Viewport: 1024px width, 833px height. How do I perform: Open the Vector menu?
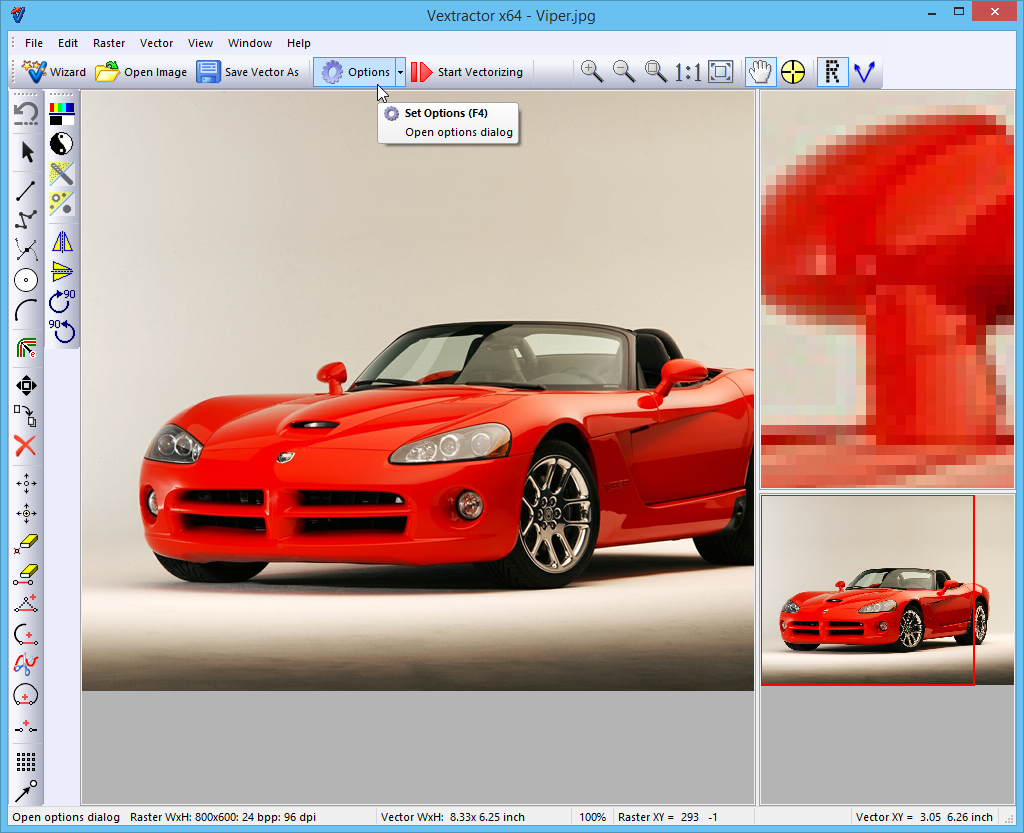point(156,43)
